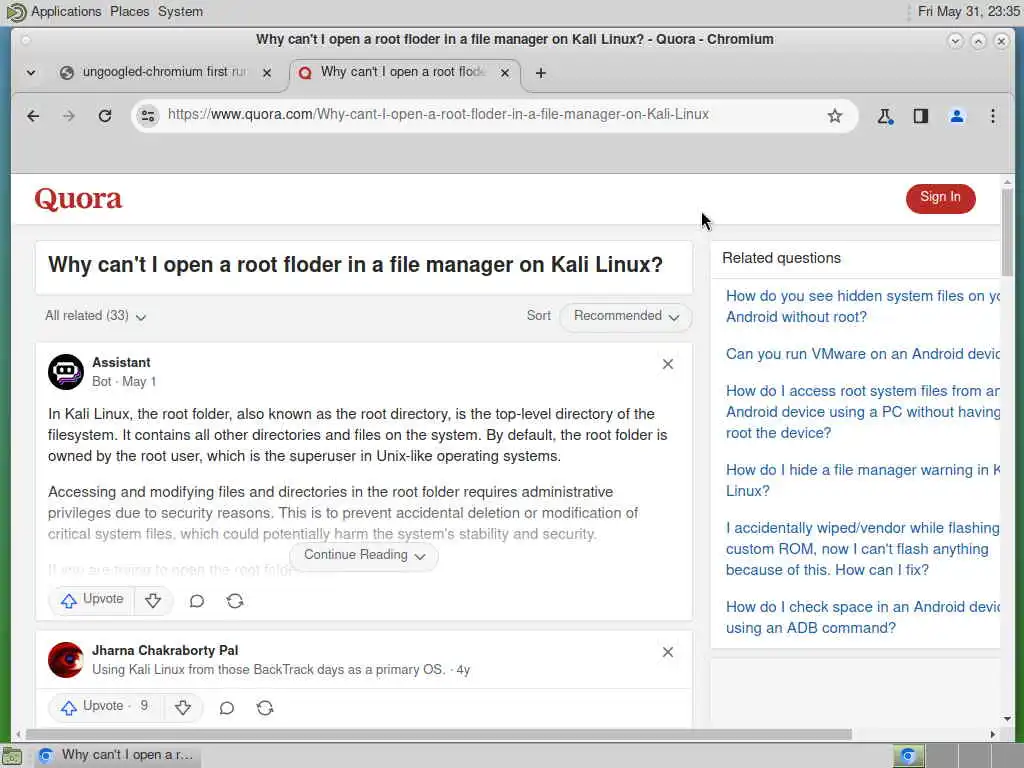This screenshot has height=768, width=1024.
Task: Open comments on Assistant answer
Action: (197, 601)
